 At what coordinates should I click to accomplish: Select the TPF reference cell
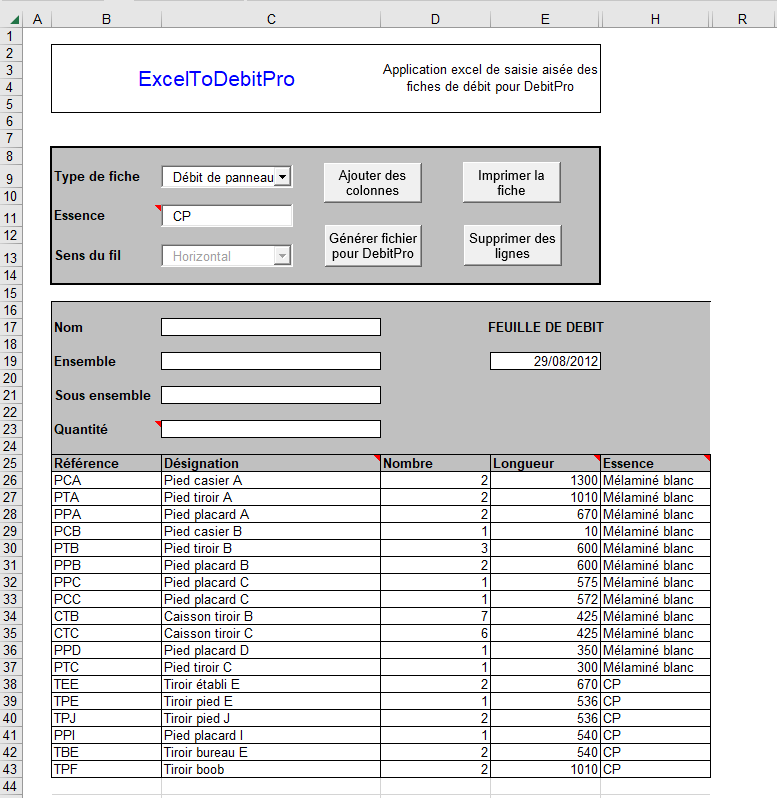pyautogui.click(x=106, y=770)
